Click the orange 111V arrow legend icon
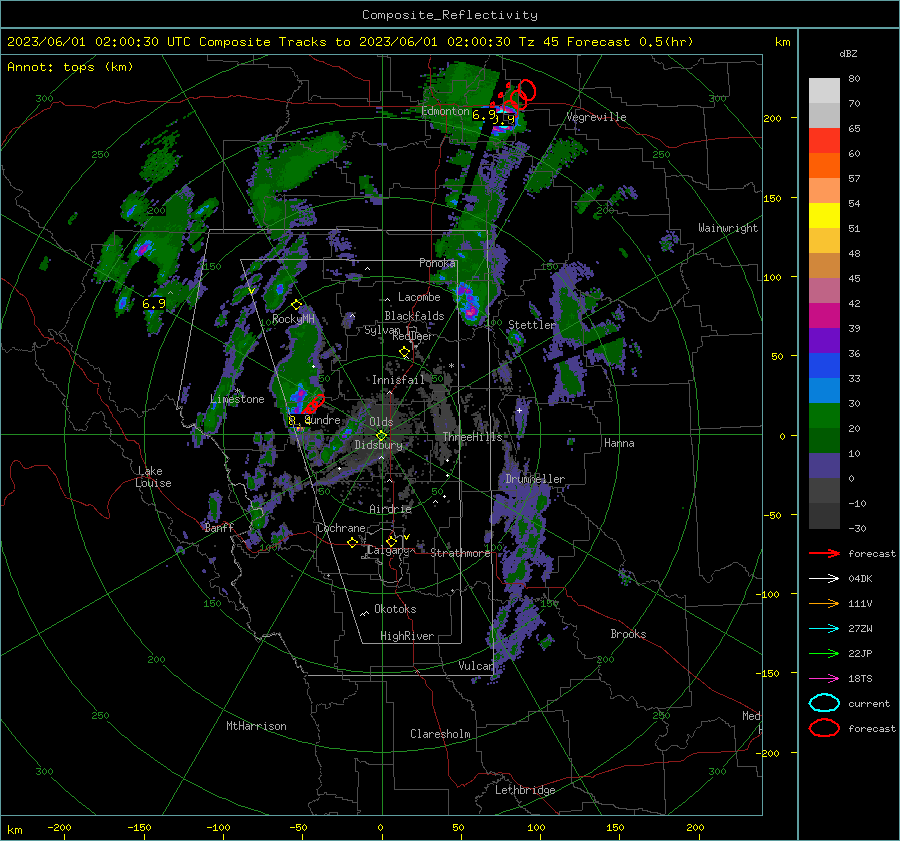 coord(824,603)
